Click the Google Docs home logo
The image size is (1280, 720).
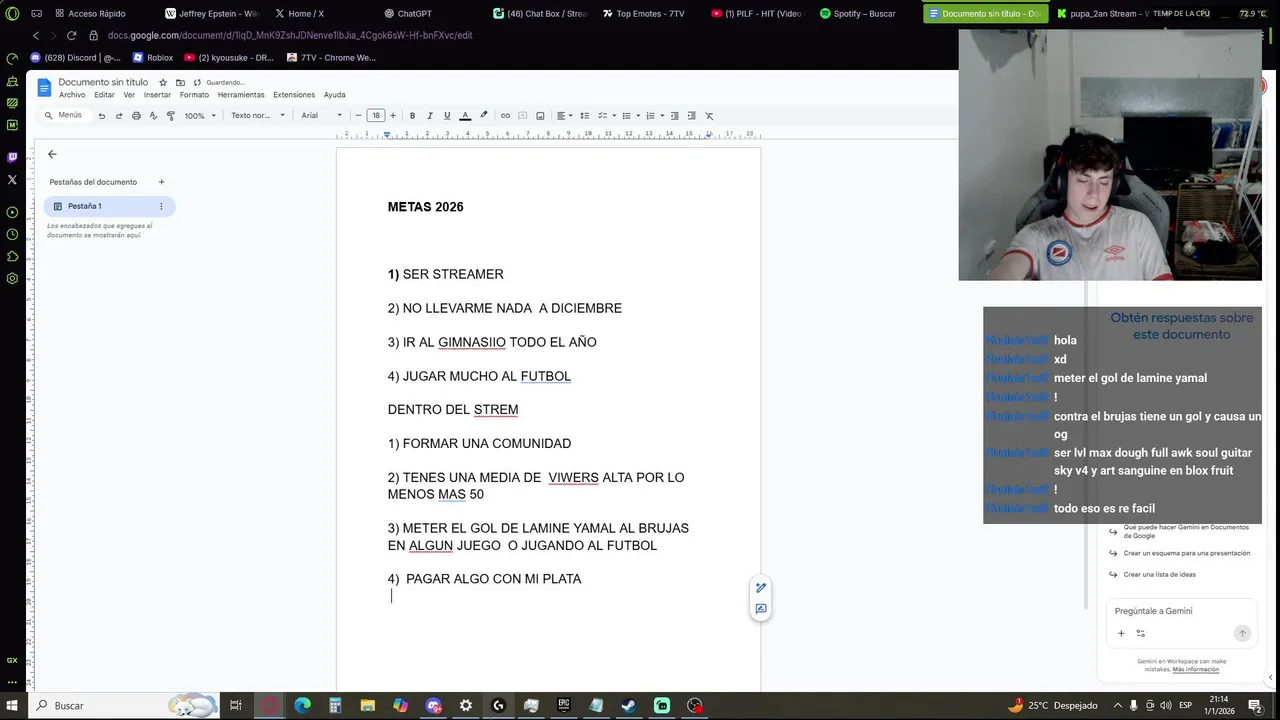pyautogui.click(x=44, y=88)
